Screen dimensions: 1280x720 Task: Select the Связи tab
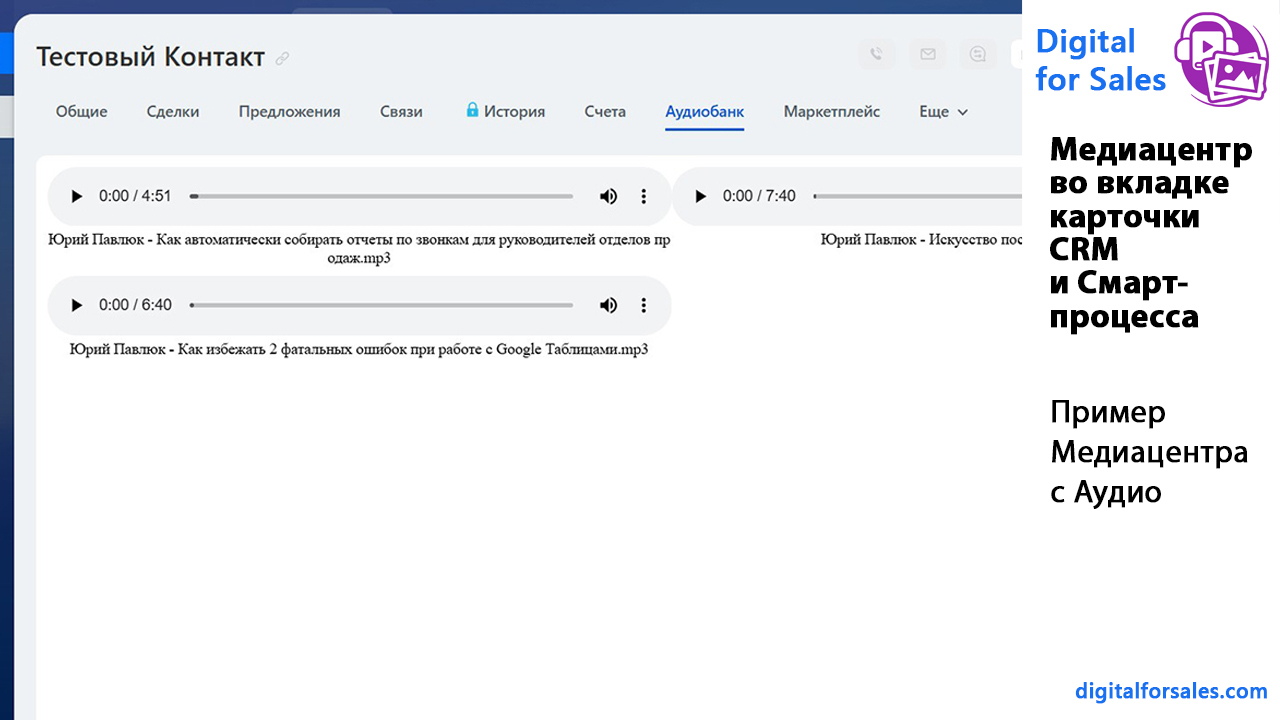pyautogui.click(x=401, y=112)
